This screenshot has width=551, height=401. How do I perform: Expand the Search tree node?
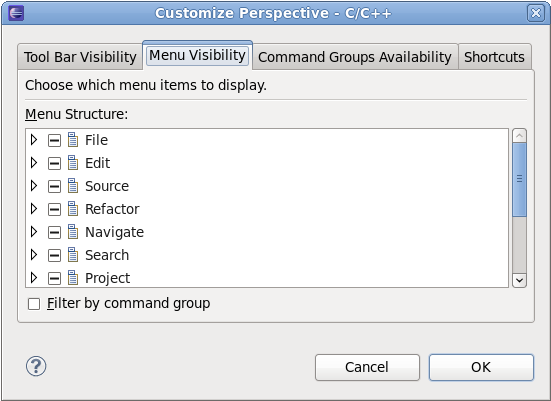[34, 255]
